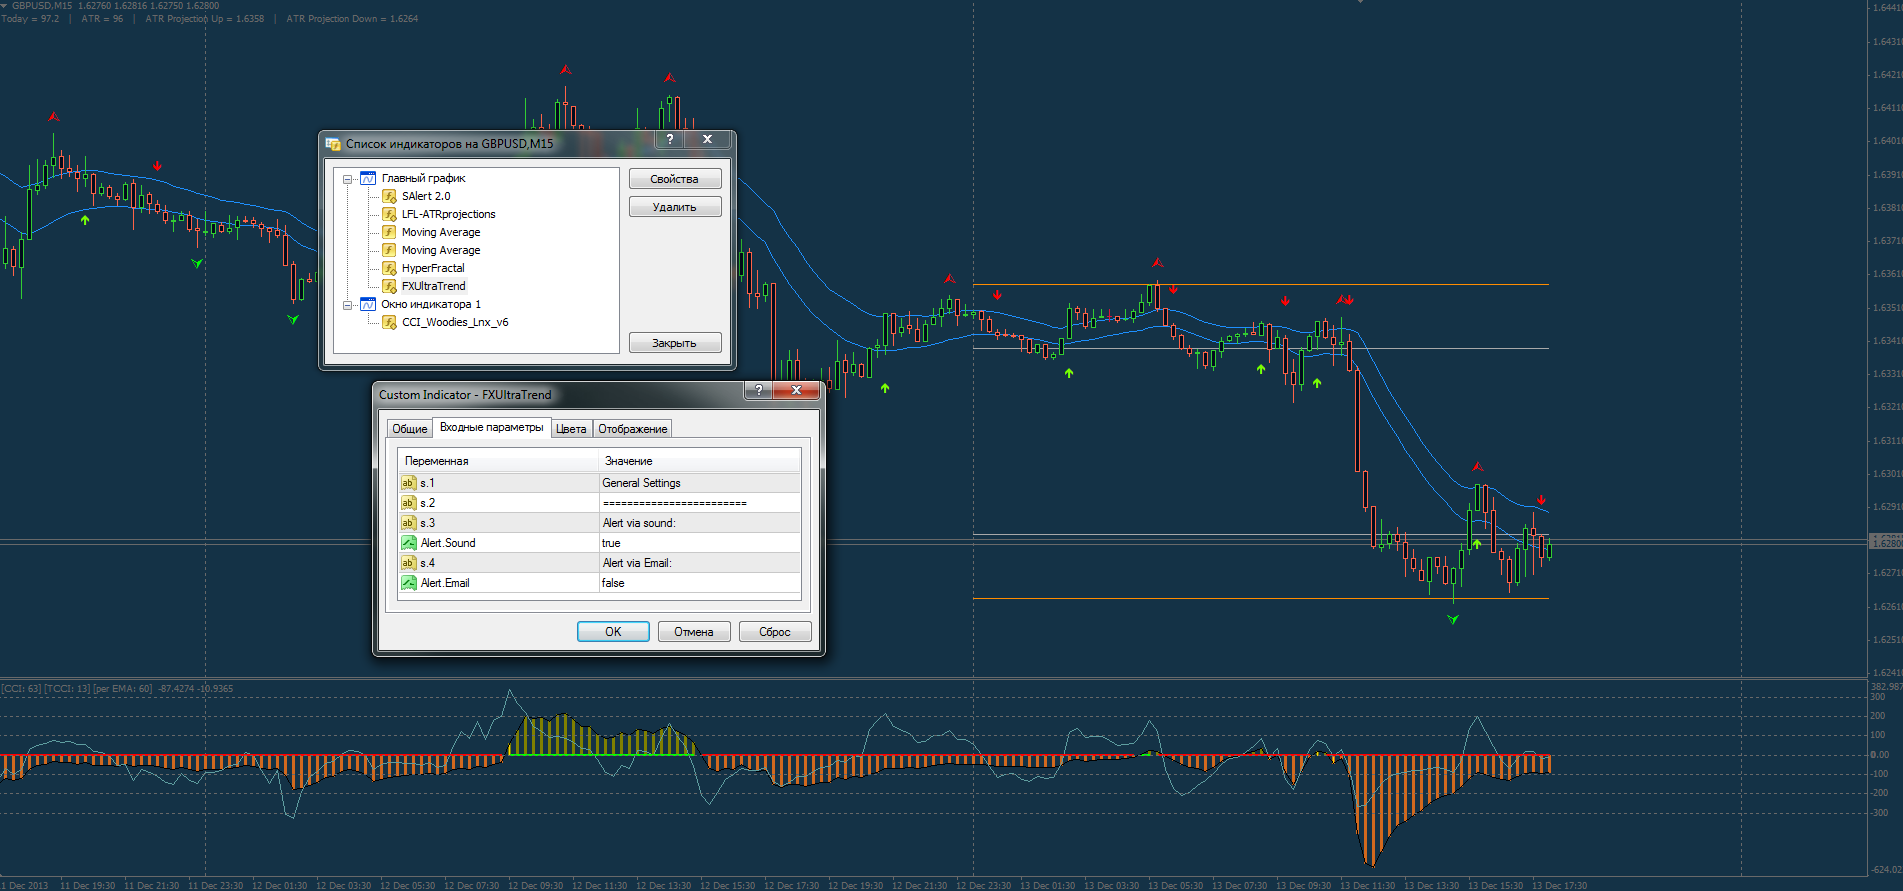Click the ATR Projection Up label on chart

[205, 19]
